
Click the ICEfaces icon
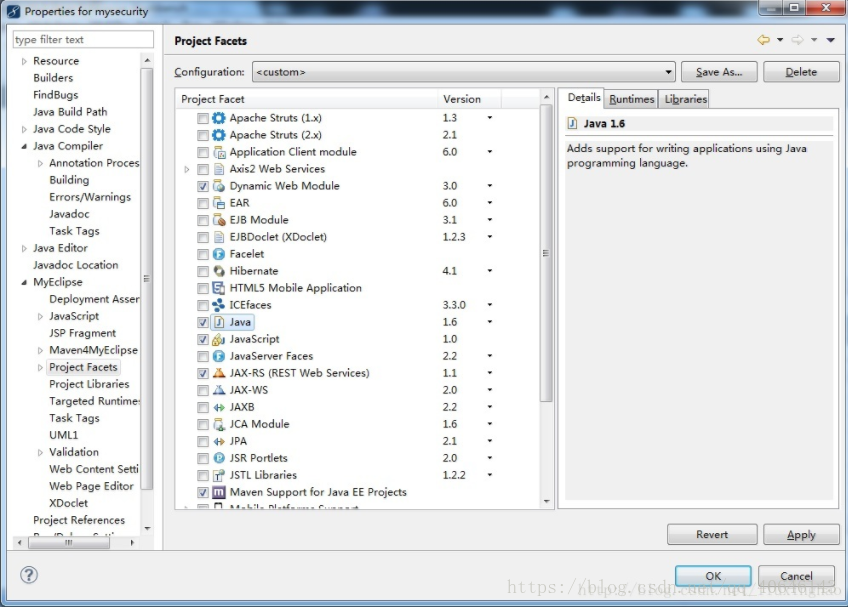coord(218,305)
